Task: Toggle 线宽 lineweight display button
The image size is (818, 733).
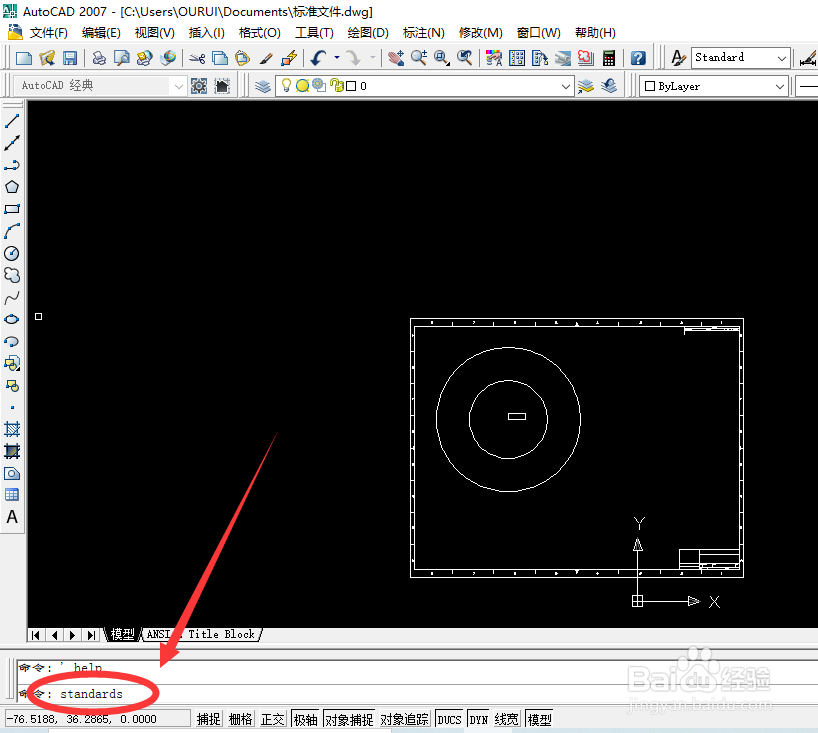Action: [507, 719]
